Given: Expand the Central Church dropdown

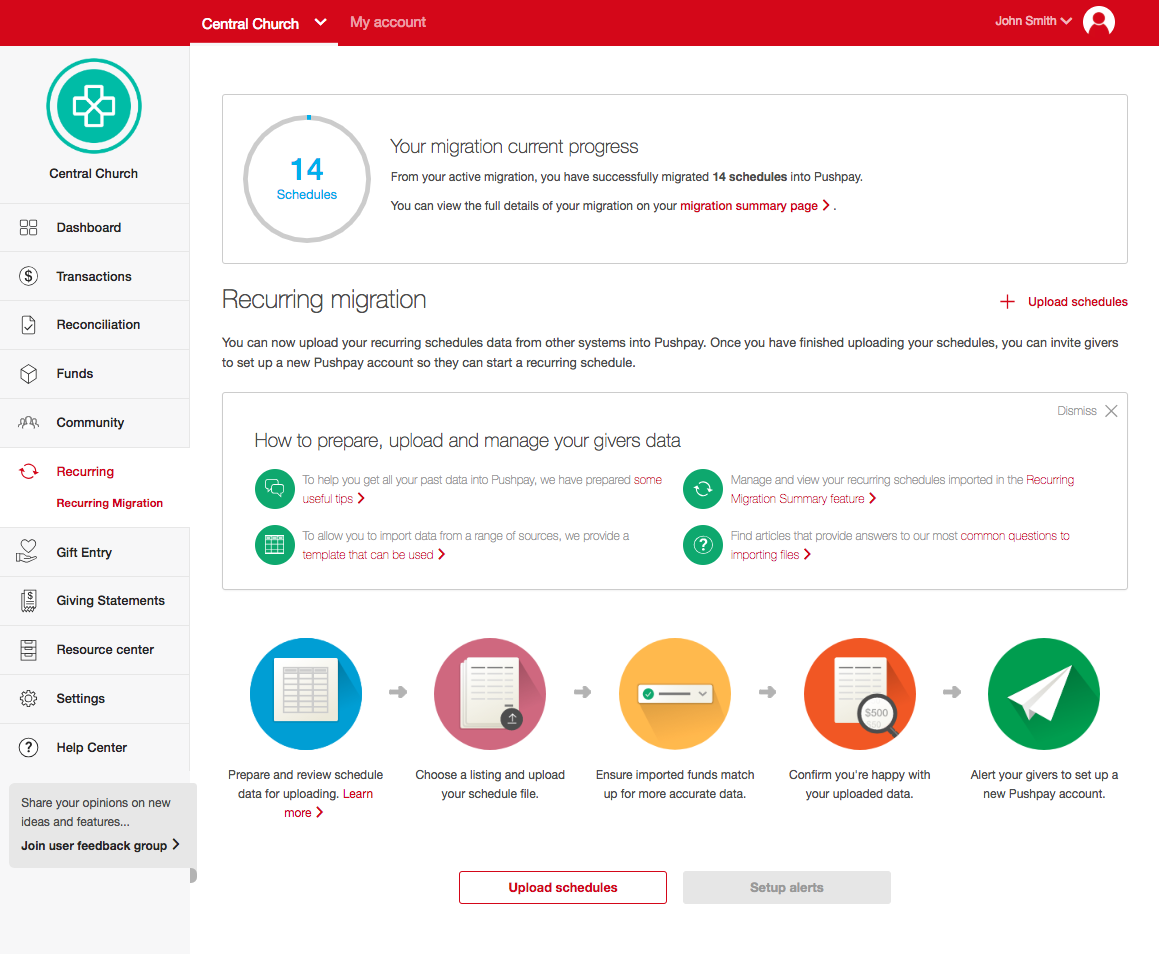Looking at the screenshot, I should click(x=319, y=22).
